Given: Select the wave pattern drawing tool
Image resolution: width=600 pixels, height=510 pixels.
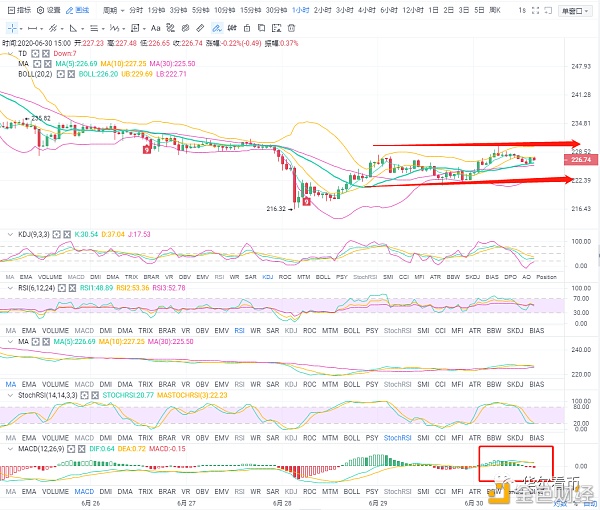Looking at the screenshot, I should (114, 28).
